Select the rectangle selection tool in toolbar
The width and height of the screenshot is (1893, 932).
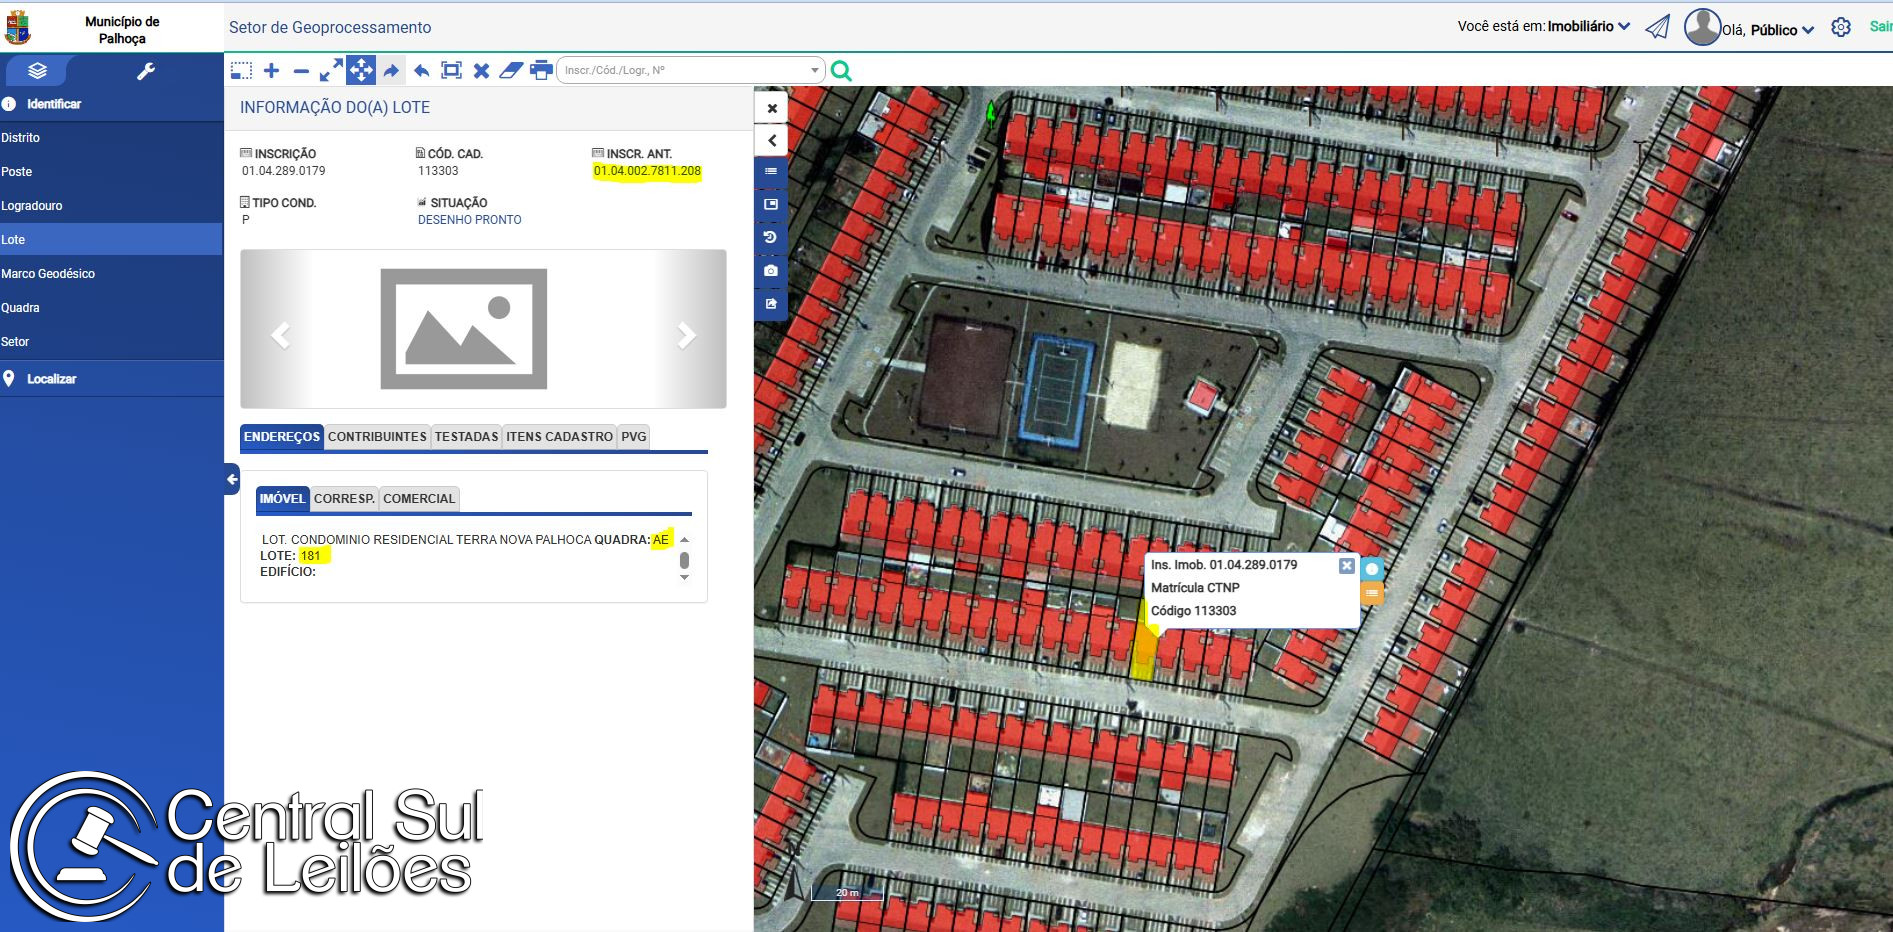[x=241, y=70]
